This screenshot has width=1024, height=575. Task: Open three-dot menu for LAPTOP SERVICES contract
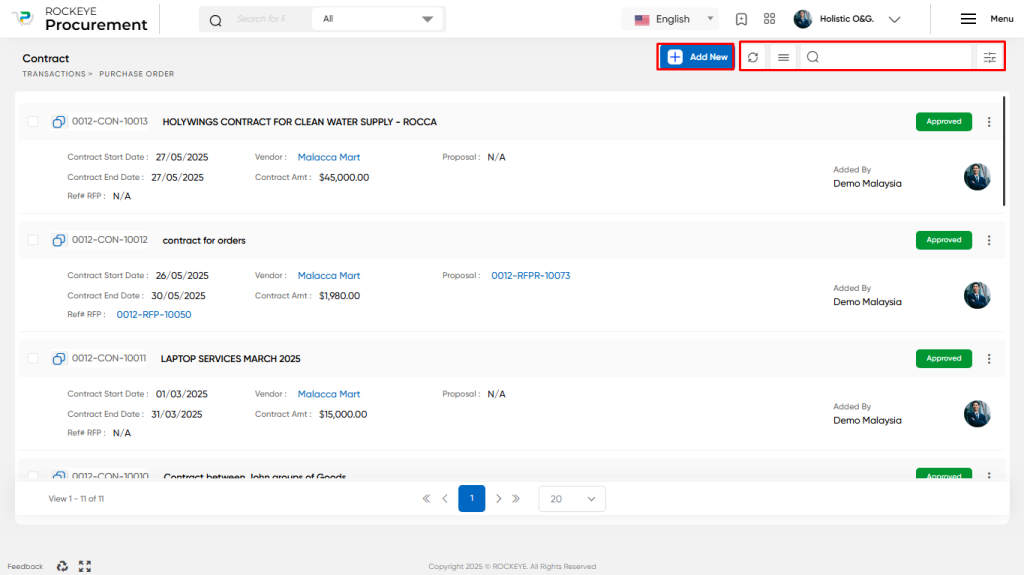[989, 359]
